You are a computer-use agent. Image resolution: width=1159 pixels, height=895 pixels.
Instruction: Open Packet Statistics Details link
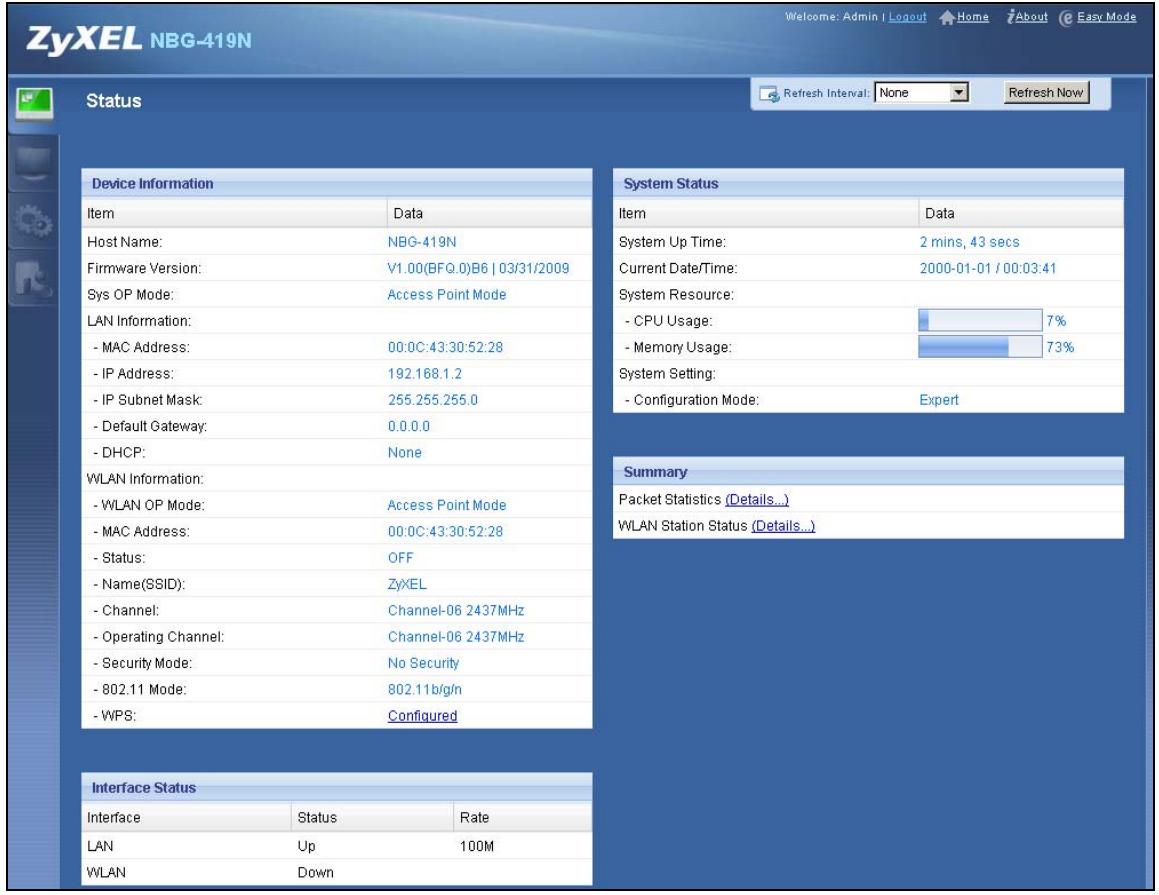pyautogui.click(x=757, y=500)
